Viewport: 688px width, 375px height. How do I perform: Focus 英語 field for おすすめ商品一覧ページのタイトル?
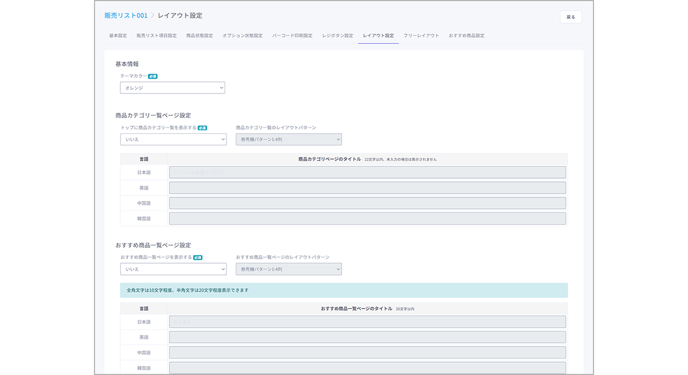click(368, 337)
